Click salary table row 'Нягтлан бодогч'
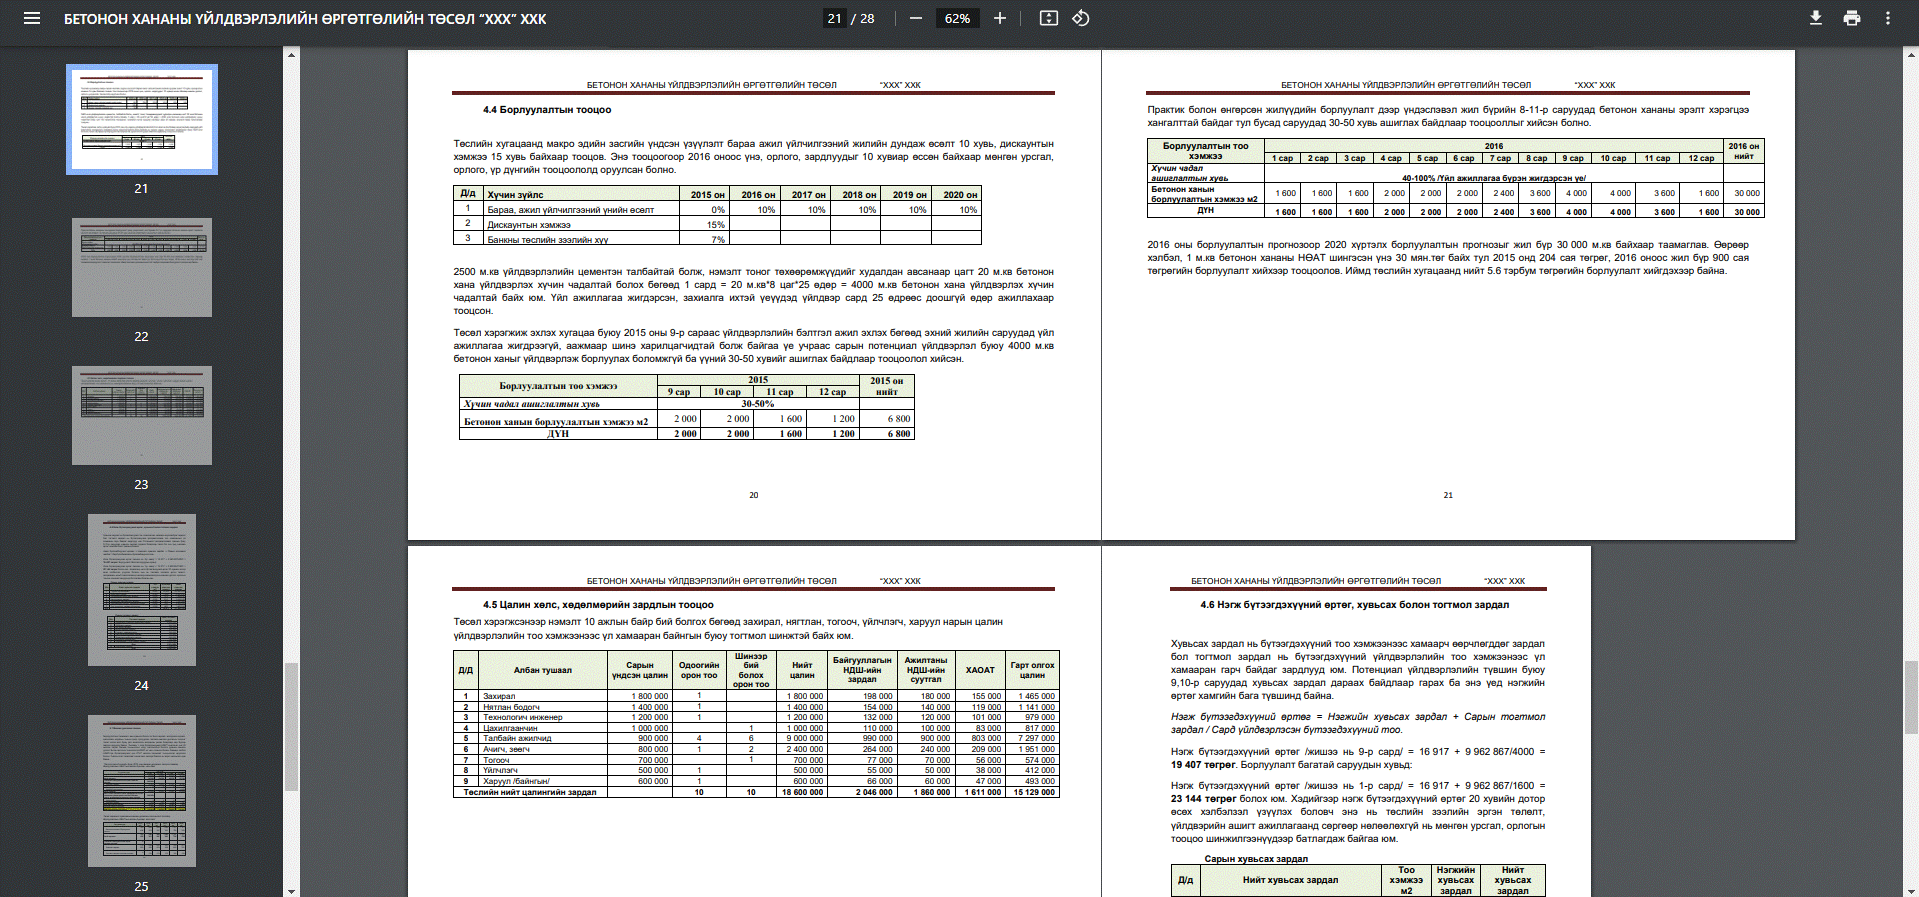Screen dimensions: 1919x897 click(755, 707)
